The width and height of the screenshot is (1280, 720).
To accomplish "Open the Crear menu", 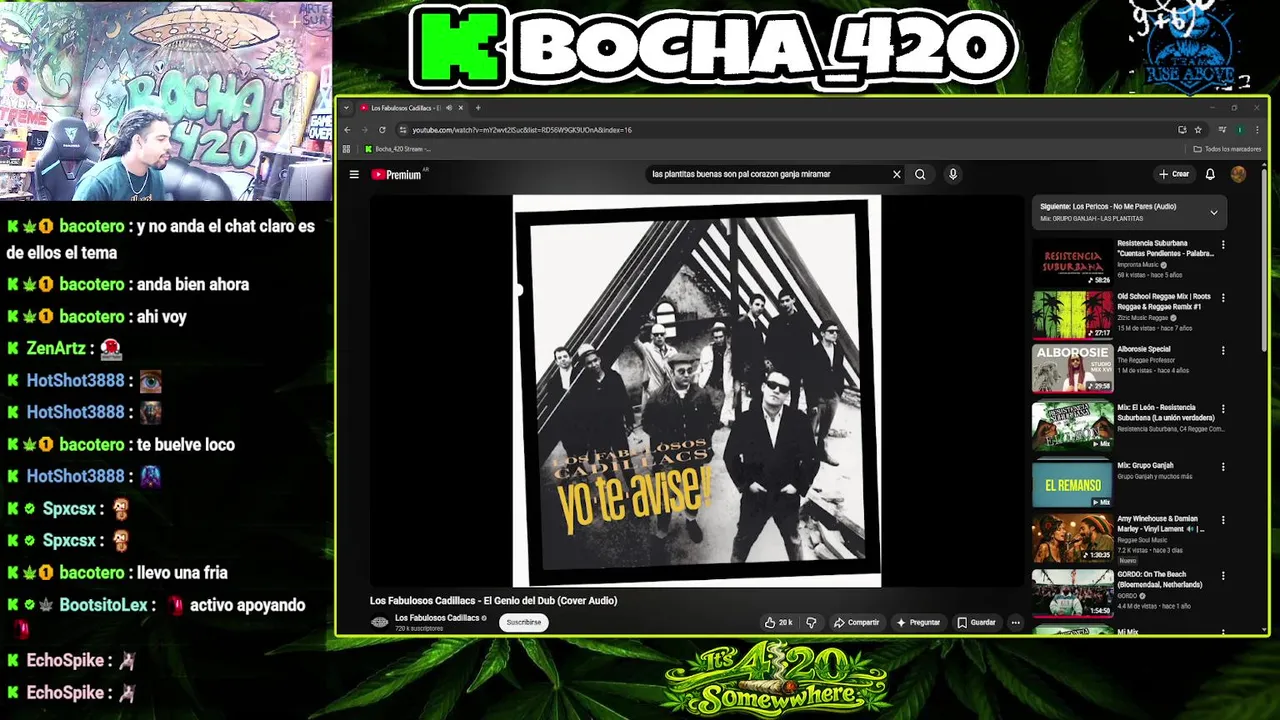I will 1174,174.
